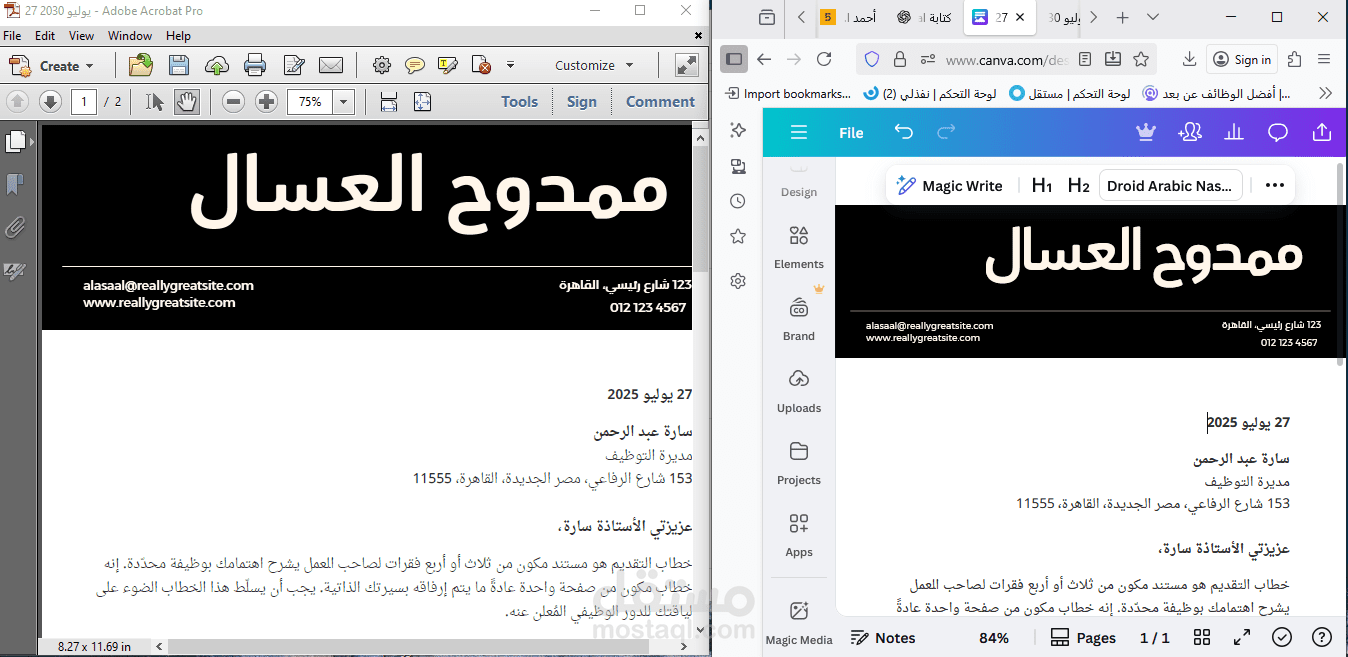This screenshot has height=657, width=1348.
Task: Add a sticky note comment in Acrobat
Action: pos(414,66)
